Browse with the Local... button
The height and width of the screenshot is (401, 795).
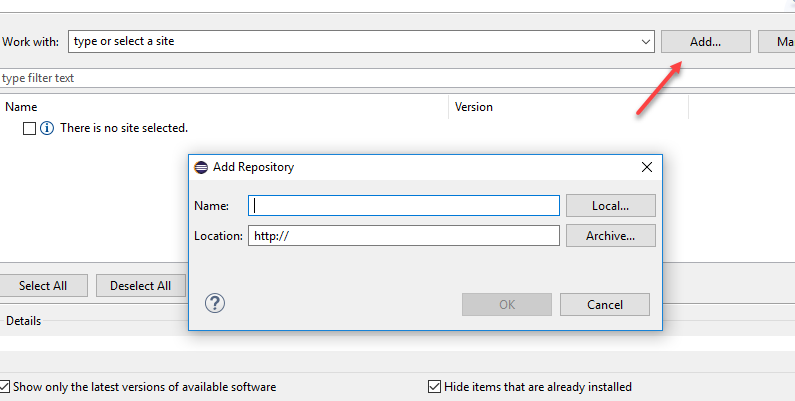click(610, 205)
